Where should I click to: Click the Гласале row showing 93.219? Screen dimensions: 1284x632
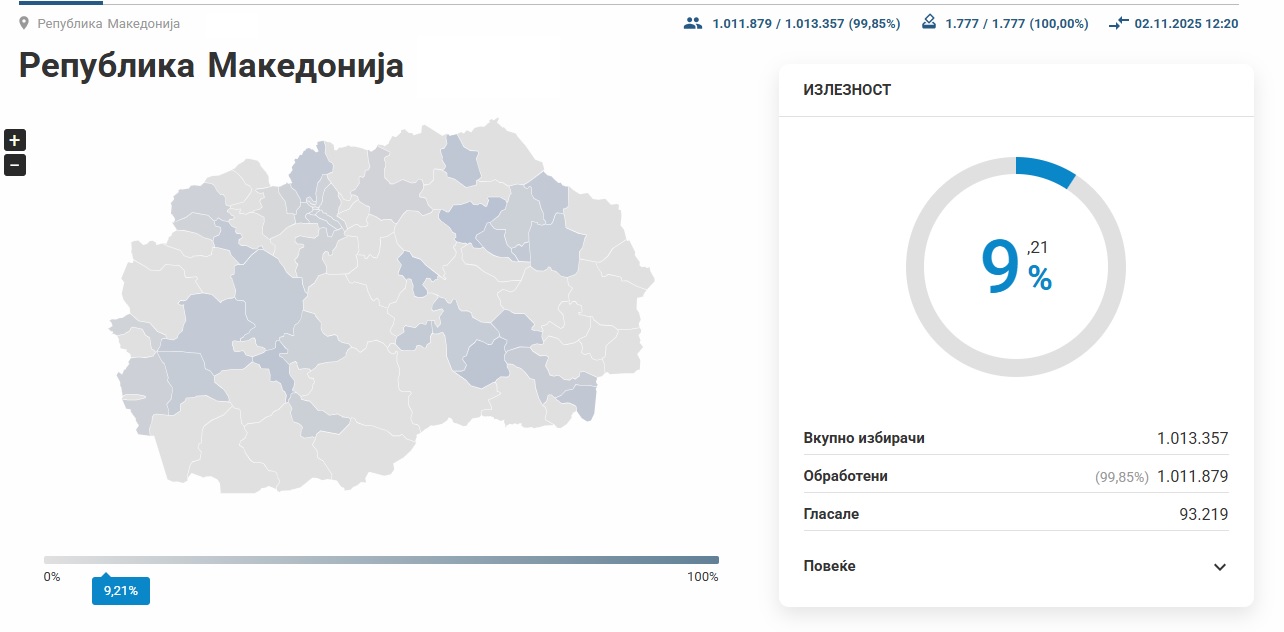coord(1015,514)
